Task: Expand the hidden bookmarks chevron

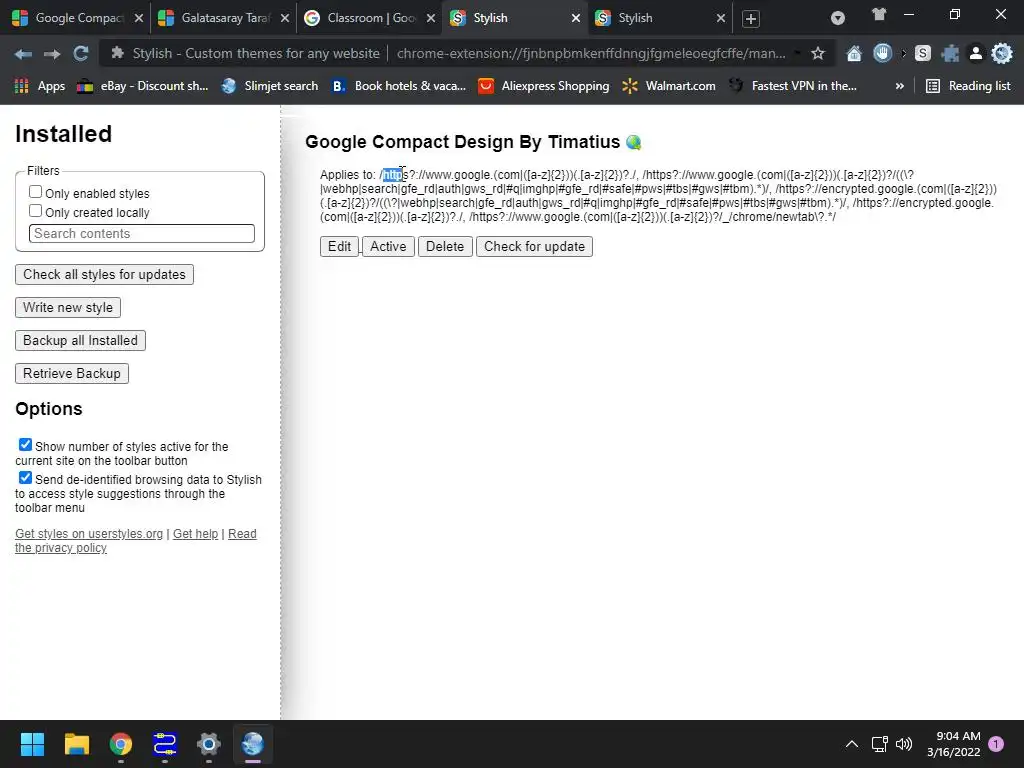Action: (x=900, y=86)
